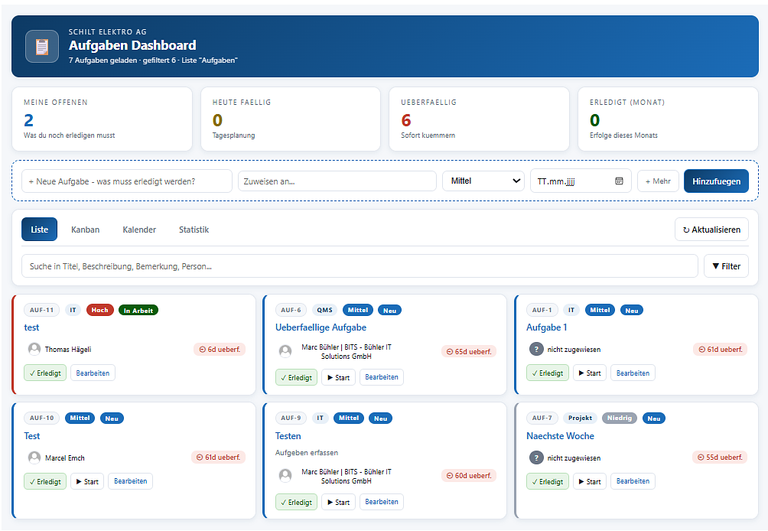Click the Aktualisieren refresh button
This screenshot has width=768, height=531.
[711, 229]
